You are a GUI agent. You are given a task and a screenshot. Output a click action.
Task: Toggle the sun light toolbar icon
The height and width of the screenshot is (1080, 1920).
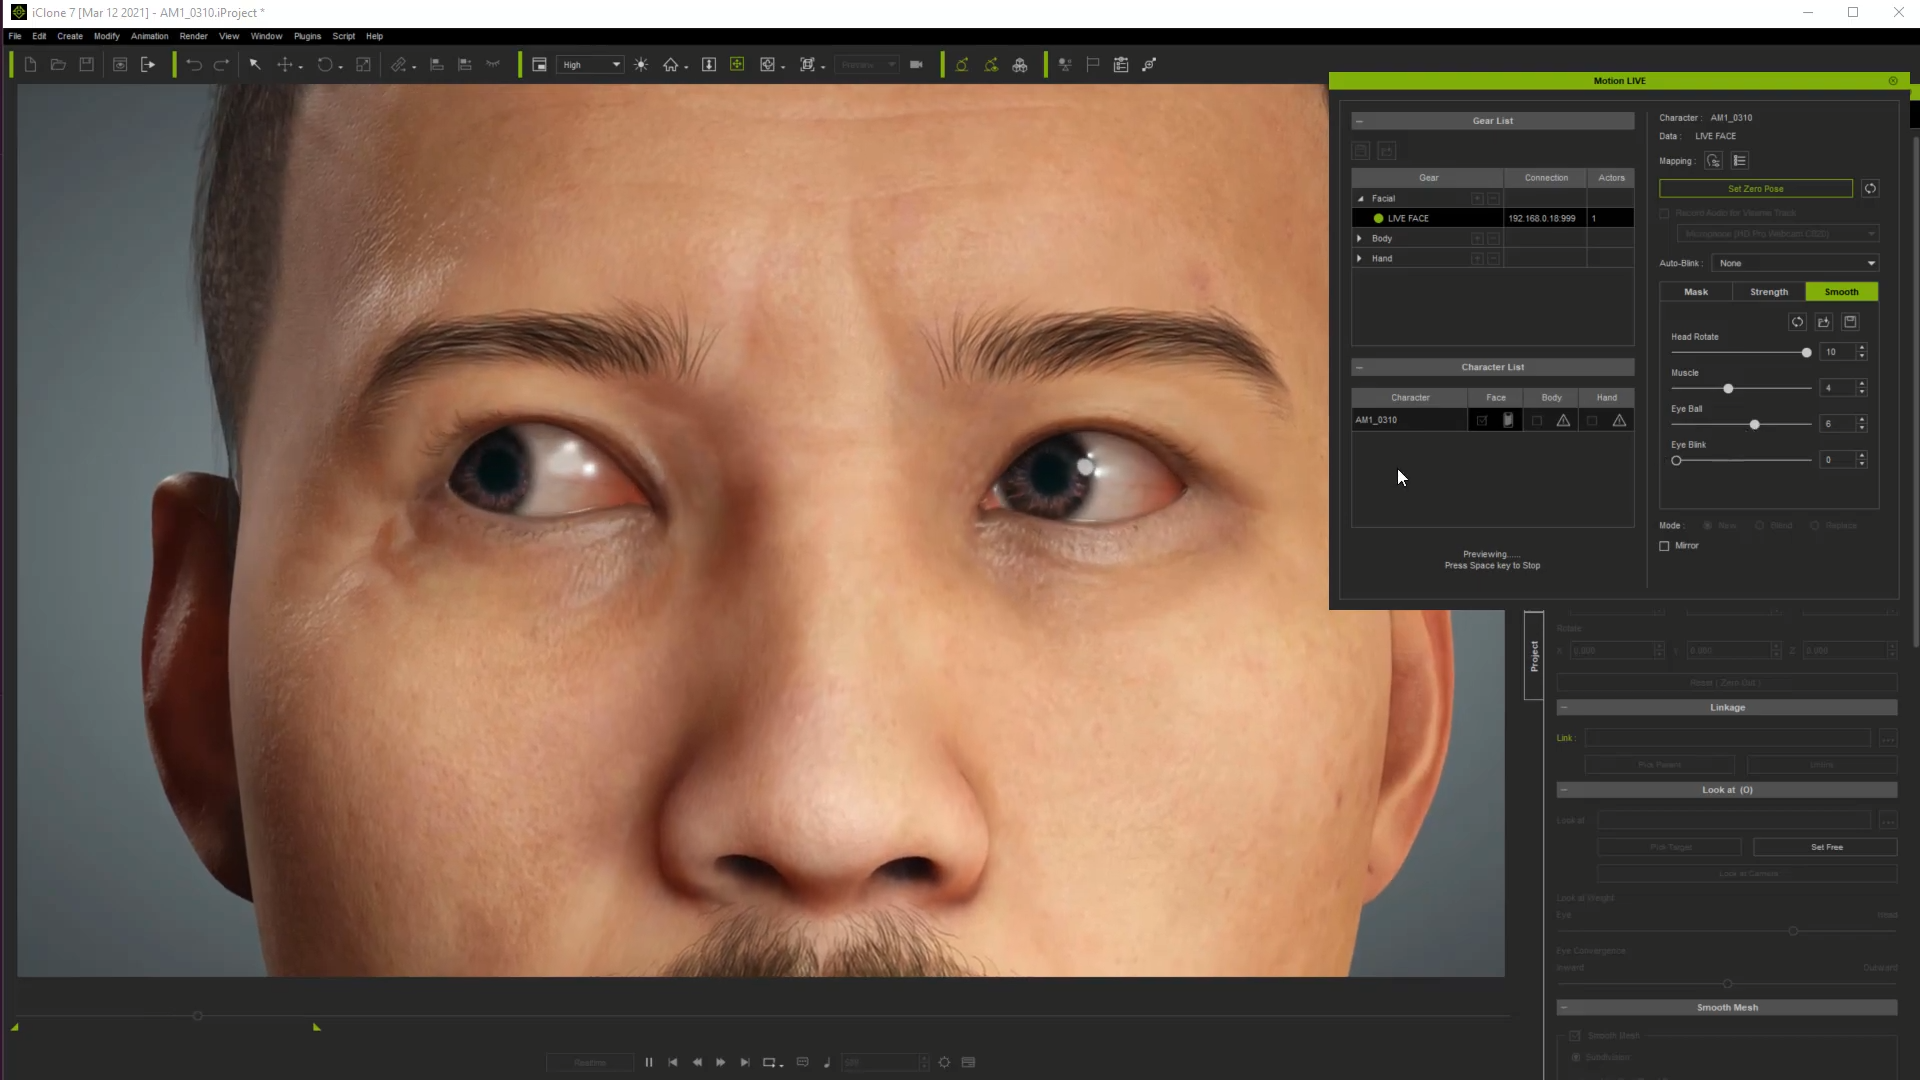pyautogui.click(x=641, y=65)
